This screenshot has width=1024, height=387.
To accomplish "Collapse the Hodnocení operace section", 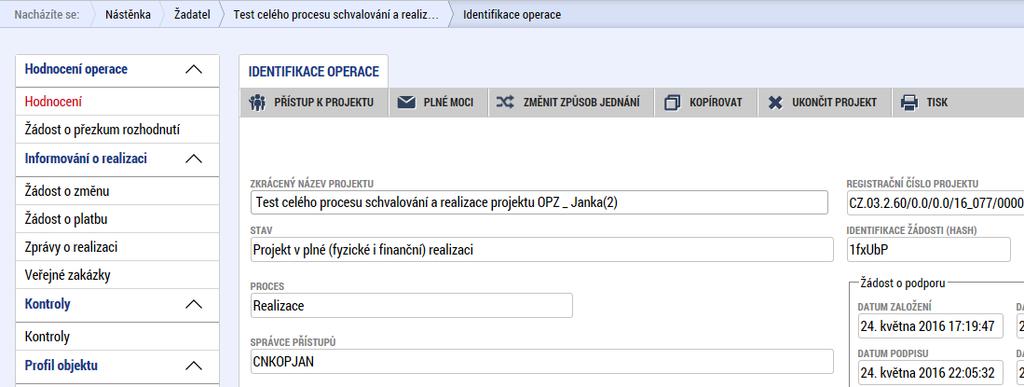I will (x=194, y=69).
